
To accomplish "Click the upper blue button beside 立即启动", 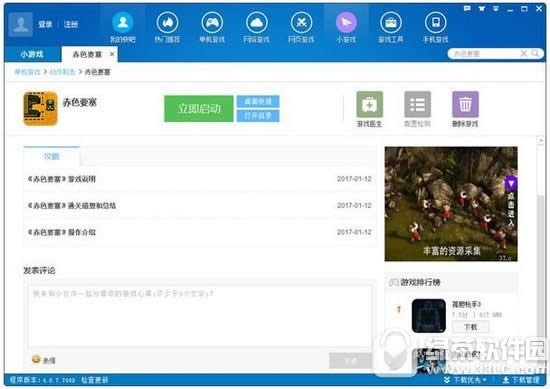I will point(258,101).
